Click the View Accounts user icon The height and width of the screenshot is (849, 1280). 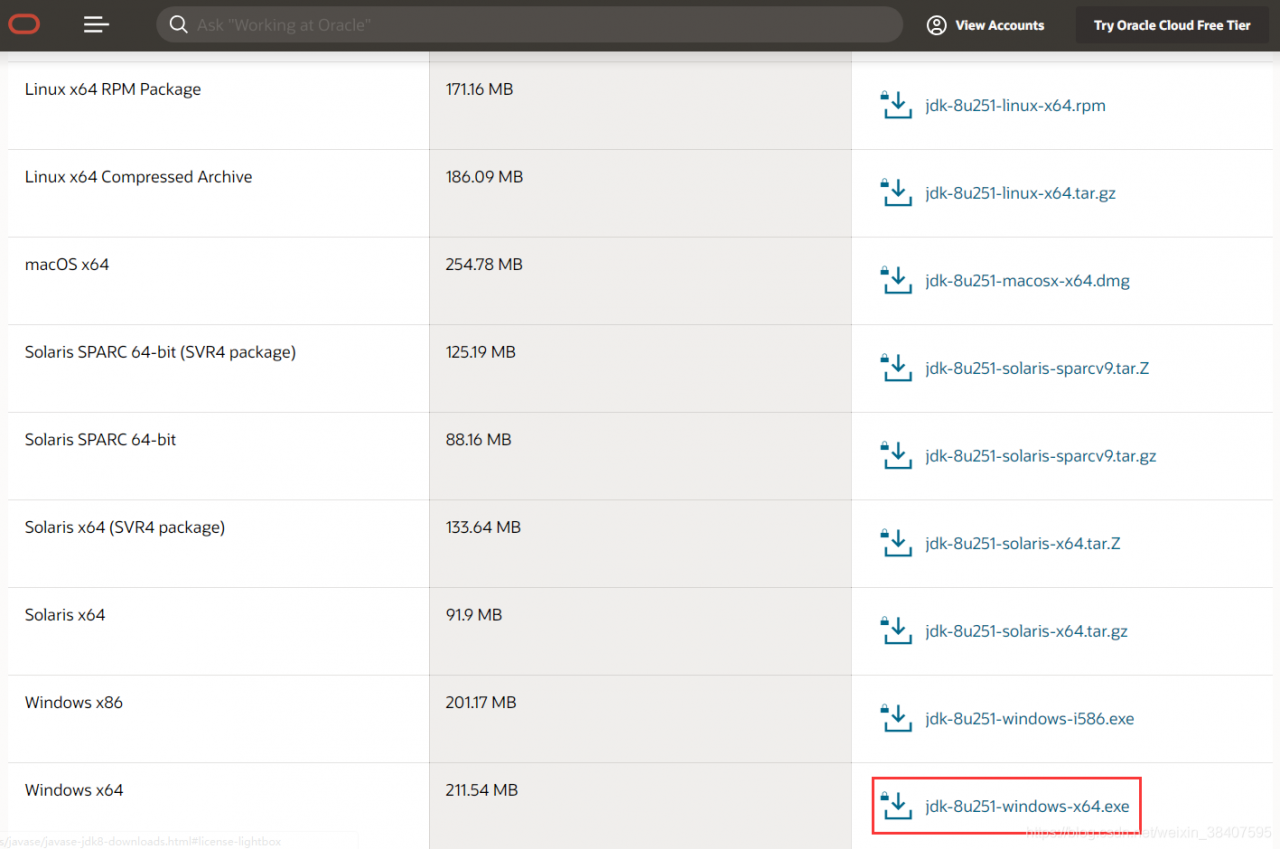[x=936, y=25]
